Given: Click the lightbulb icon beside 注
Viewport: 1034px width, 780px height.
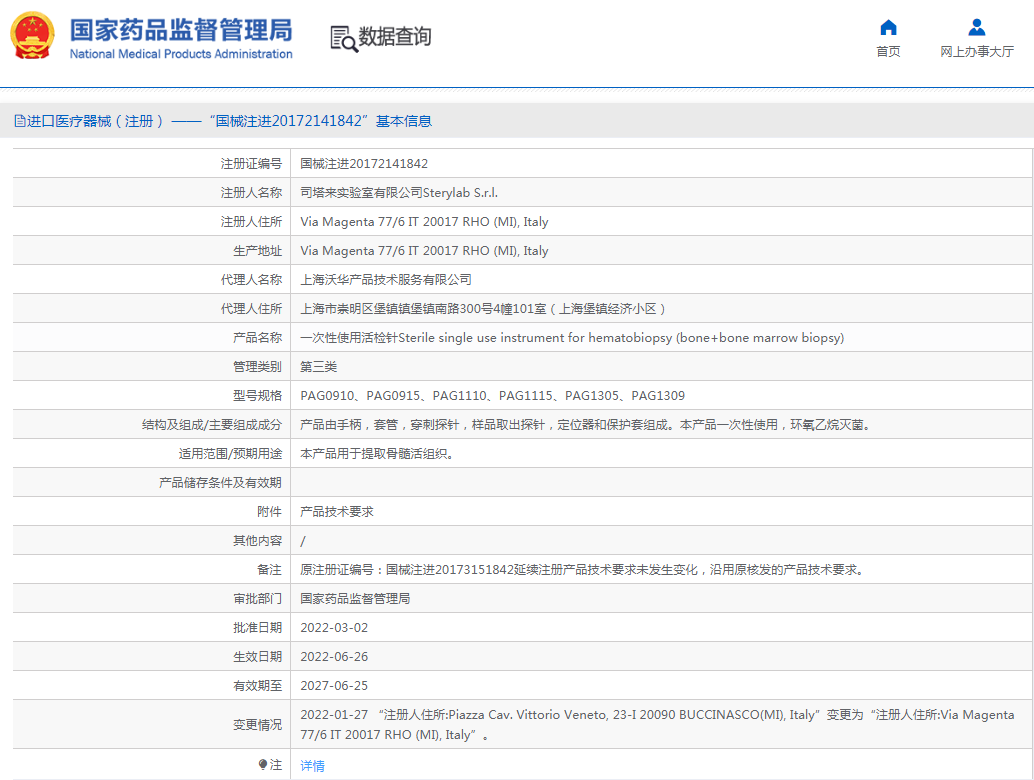Looking at the screenshot, I should 263,765.
